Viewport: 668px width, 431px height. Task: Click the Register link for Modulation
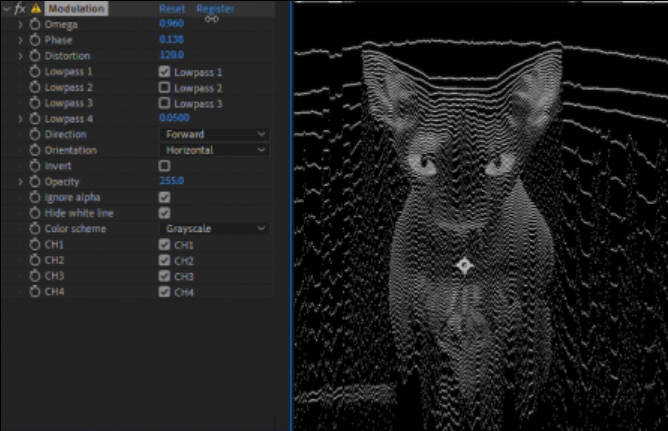pos(215,9)
